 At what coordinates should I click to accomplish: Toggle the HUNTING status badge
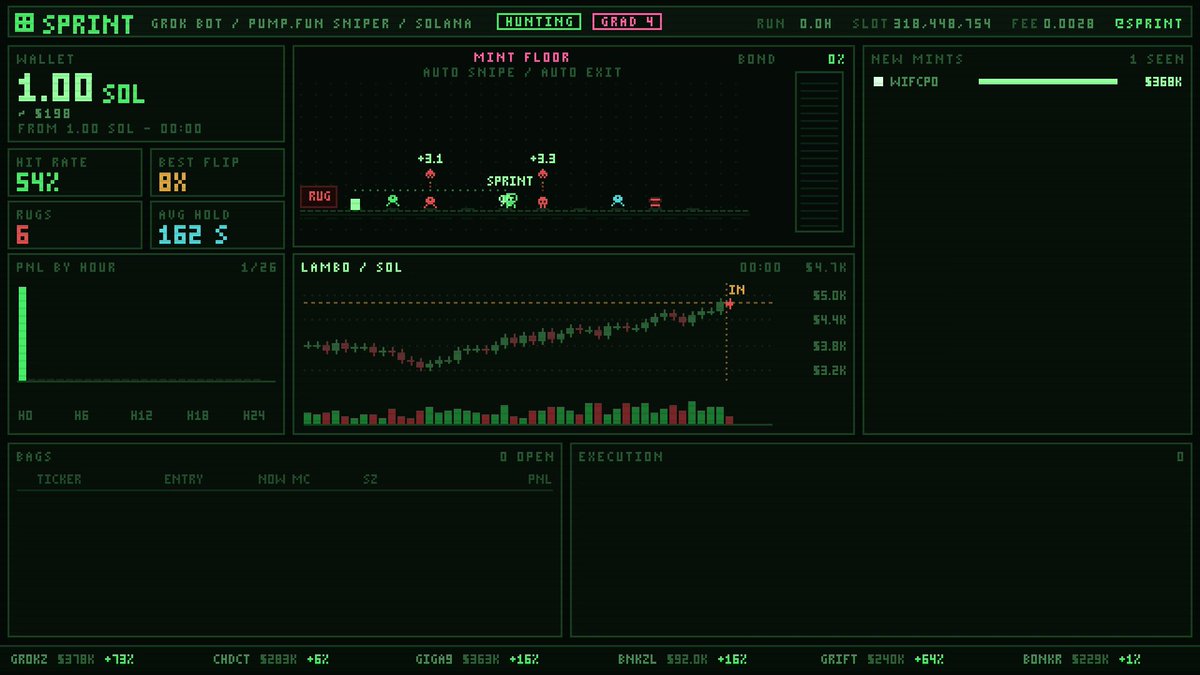click(539, 22)
